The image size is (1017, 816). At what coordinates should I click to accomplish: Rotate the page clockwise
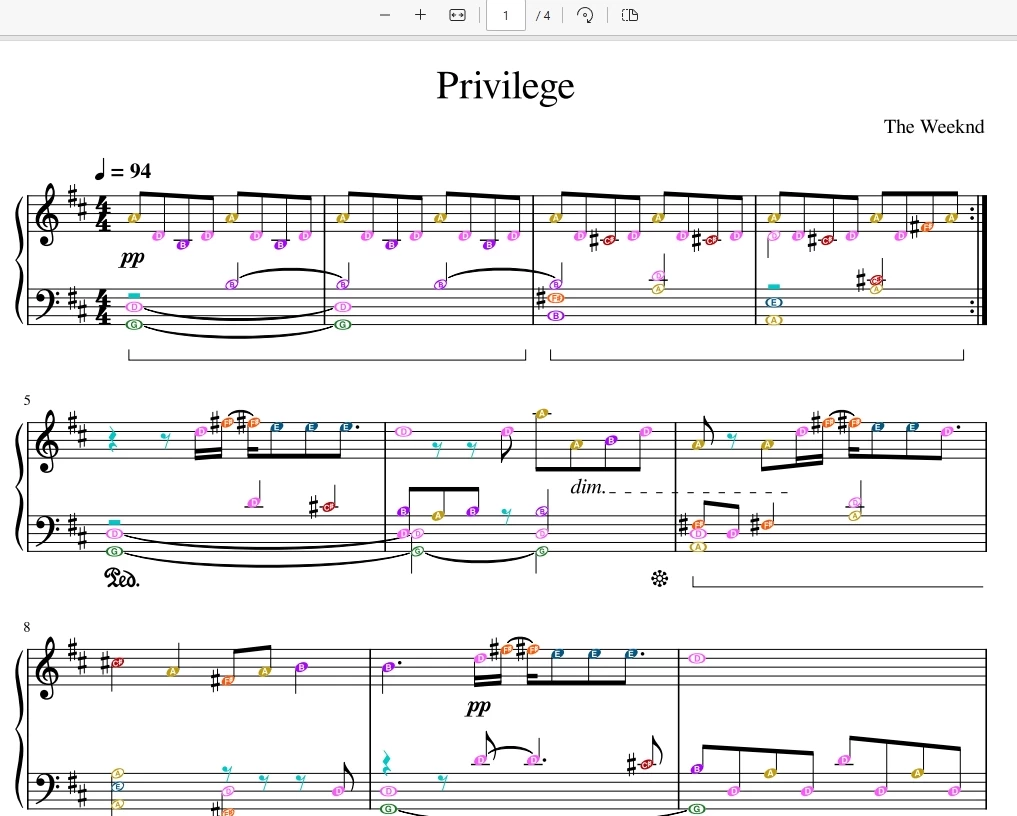pos(585,15)
